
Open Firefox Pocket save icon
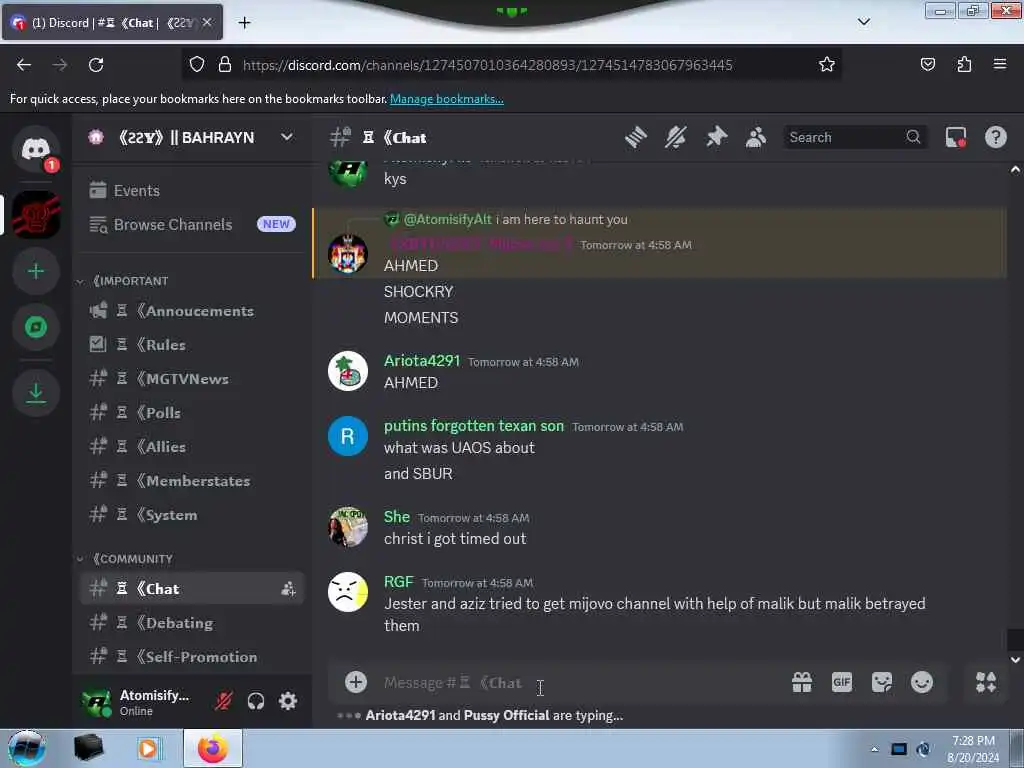(927, 65)
